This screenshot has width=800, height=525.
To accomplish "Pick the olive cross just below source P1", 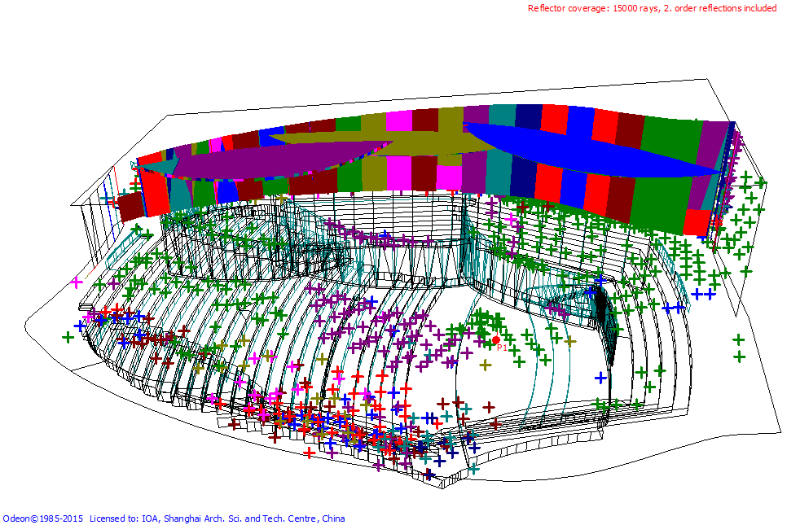I will click(x=485, y=365).
